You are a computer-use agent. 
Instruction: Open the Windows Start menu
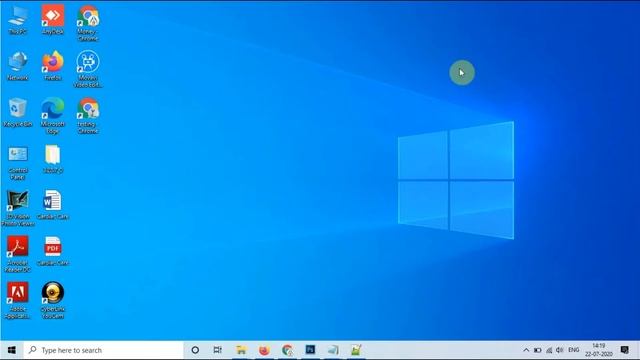(x=11, y=350)
